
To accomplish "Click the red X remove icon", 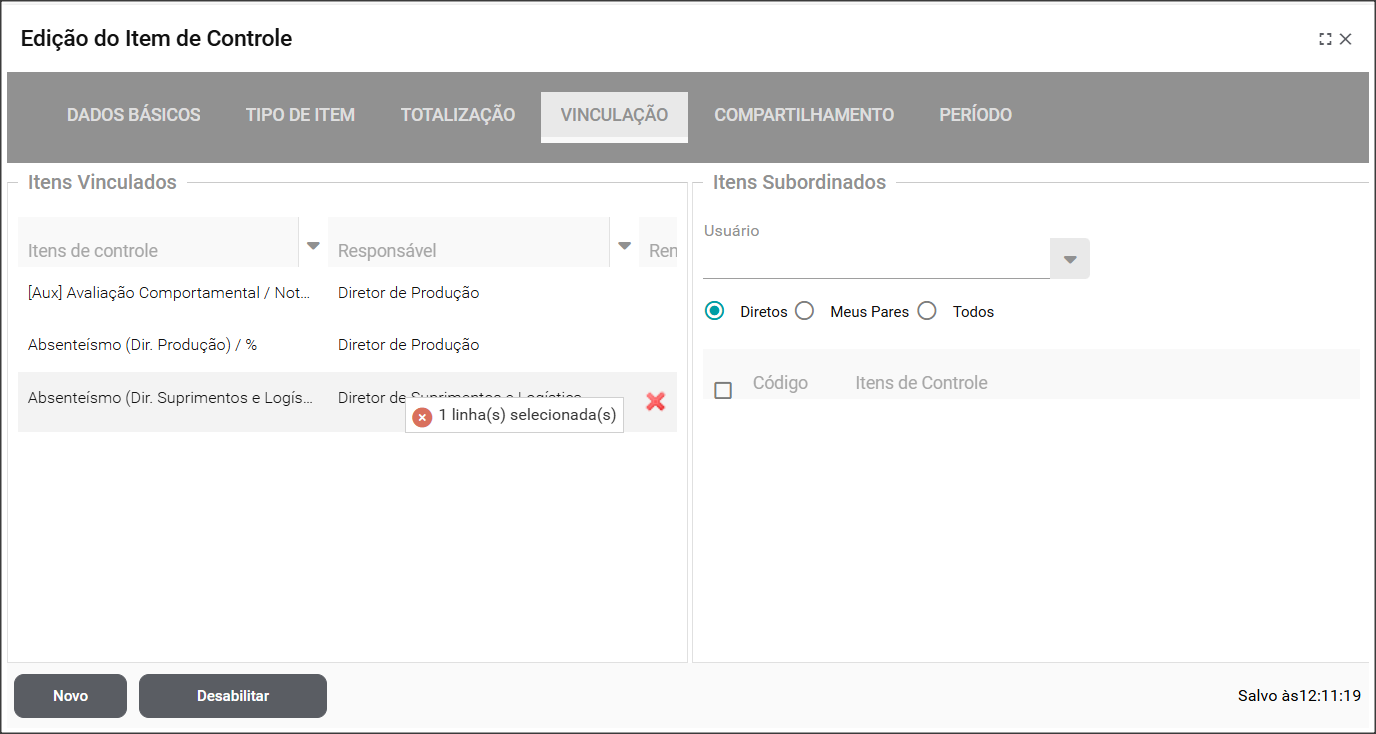I will click(x=656, y=401).
